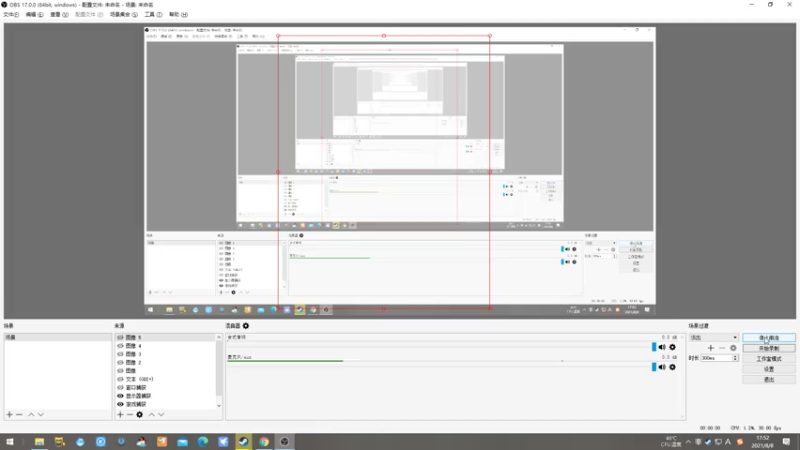Remove selected source with the minus icon
Viewport: 800px width, 450px height.
(x=130, y=414)
